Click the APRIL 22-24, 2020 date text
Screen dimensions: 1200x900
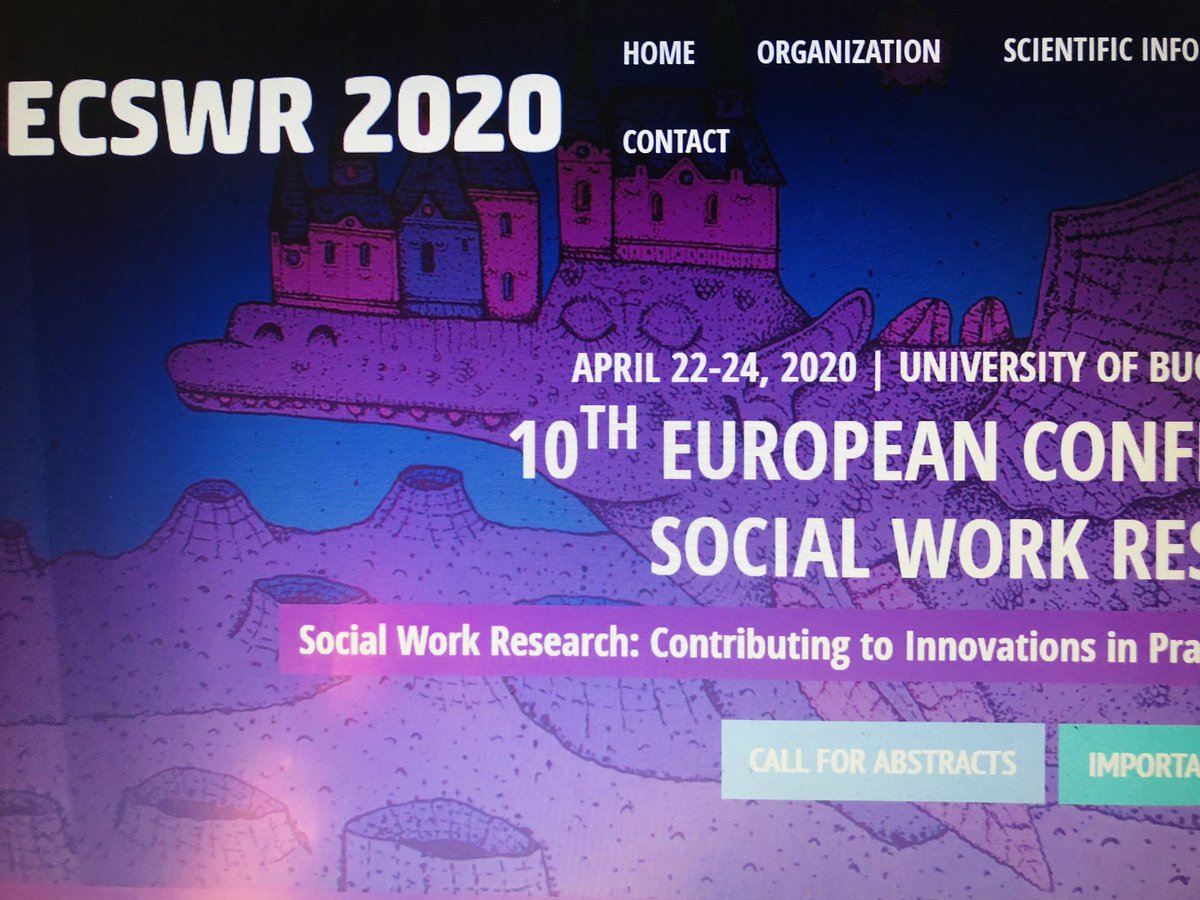714,369
